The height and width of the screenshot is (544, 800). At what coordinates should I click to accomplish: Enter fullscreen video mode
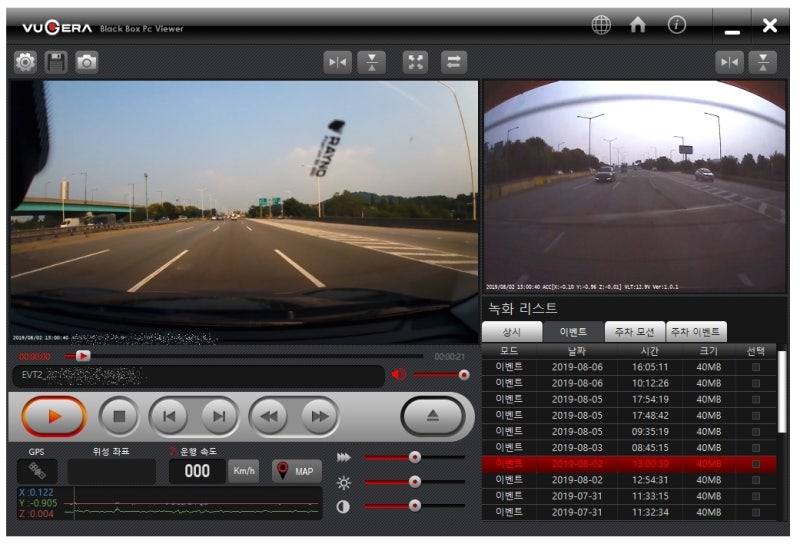[415, 62]
